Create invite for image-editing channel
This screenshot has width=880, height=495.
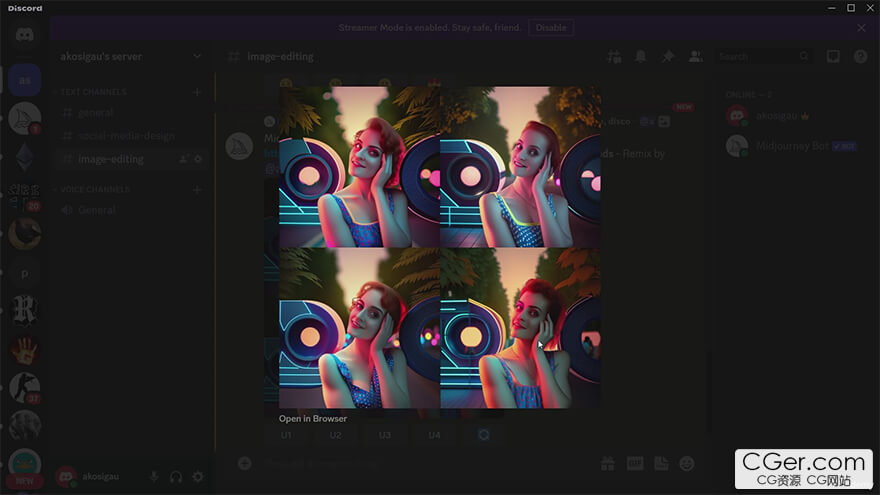(183, 159)
